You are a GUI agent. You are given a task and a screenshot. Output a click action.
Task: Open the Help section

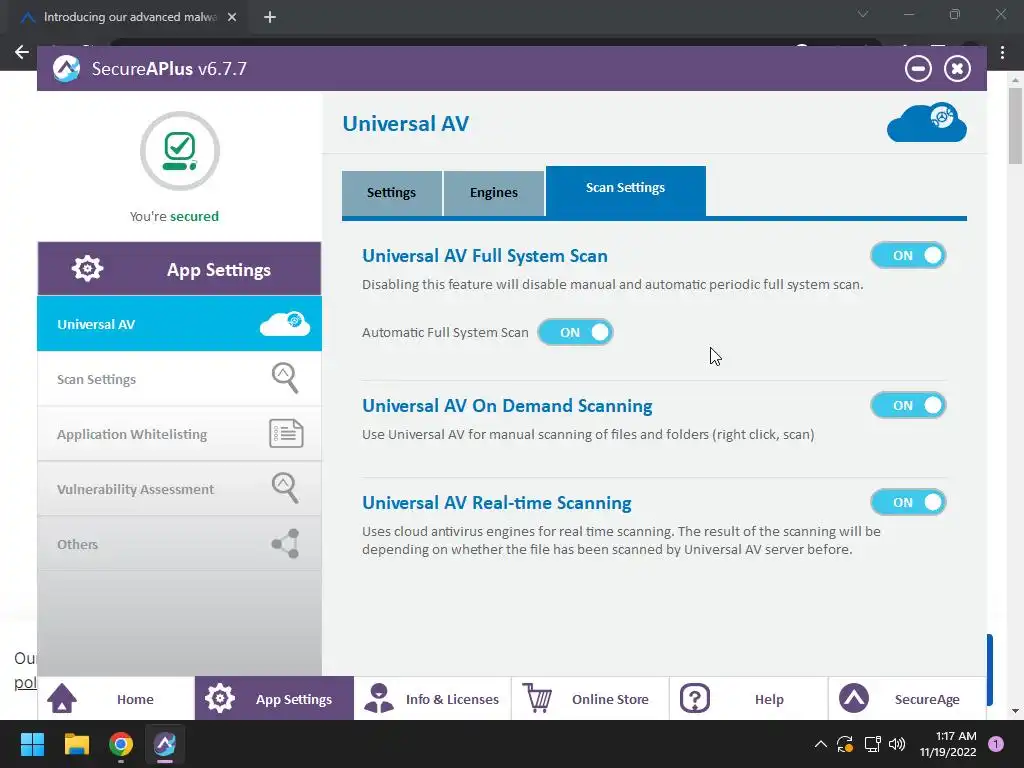pos(748,698)
